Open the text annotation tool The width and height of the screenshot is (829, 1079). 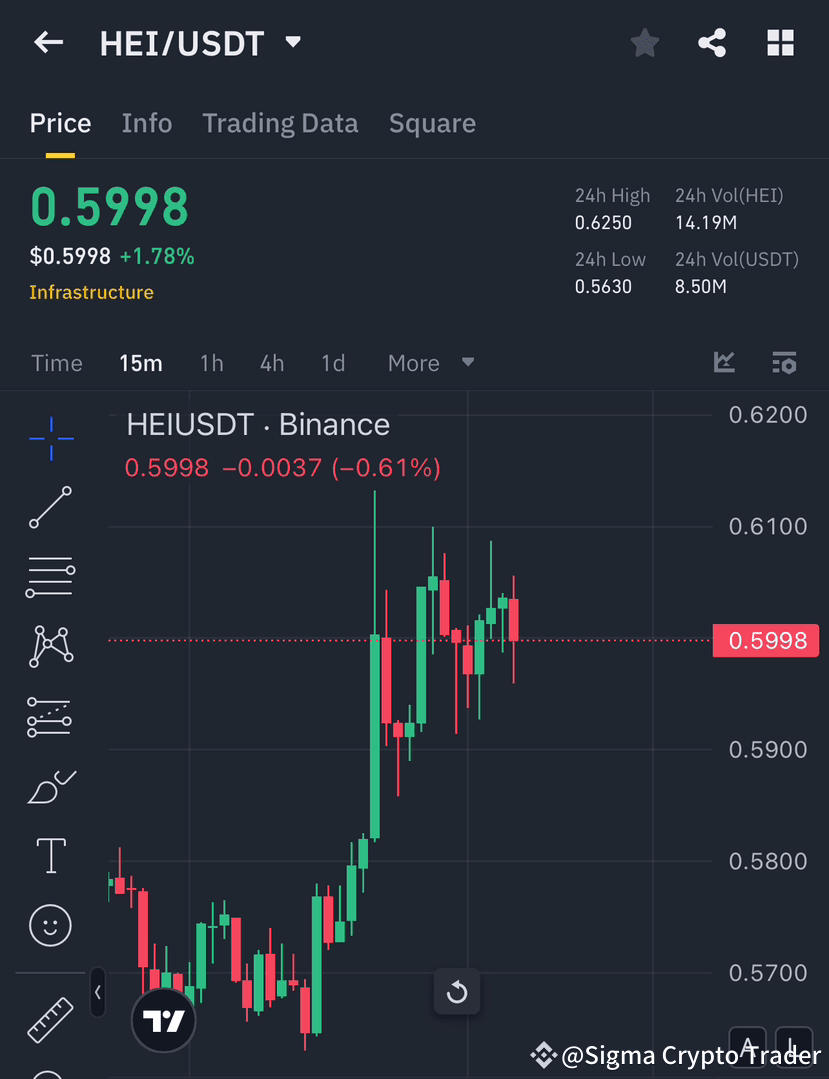pos(50,855)
